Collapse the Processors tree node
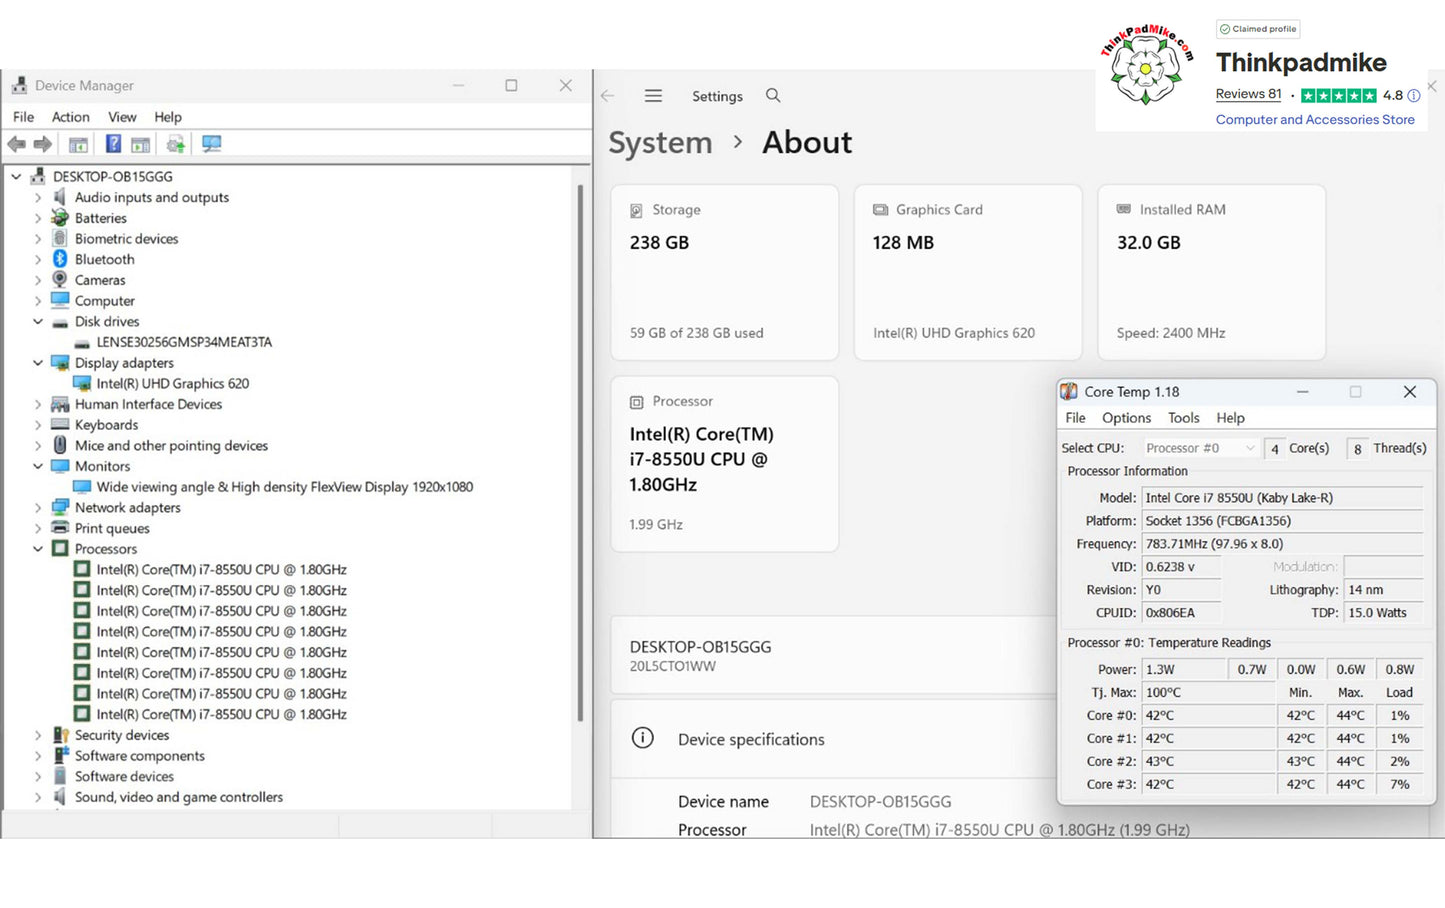This screenshot has width=1445, height=908. pos(38,549)
